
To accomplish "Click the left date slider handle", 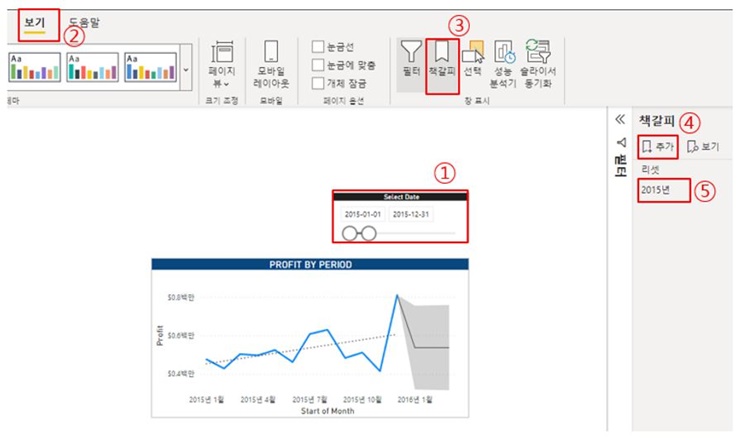I will (350, 234).
